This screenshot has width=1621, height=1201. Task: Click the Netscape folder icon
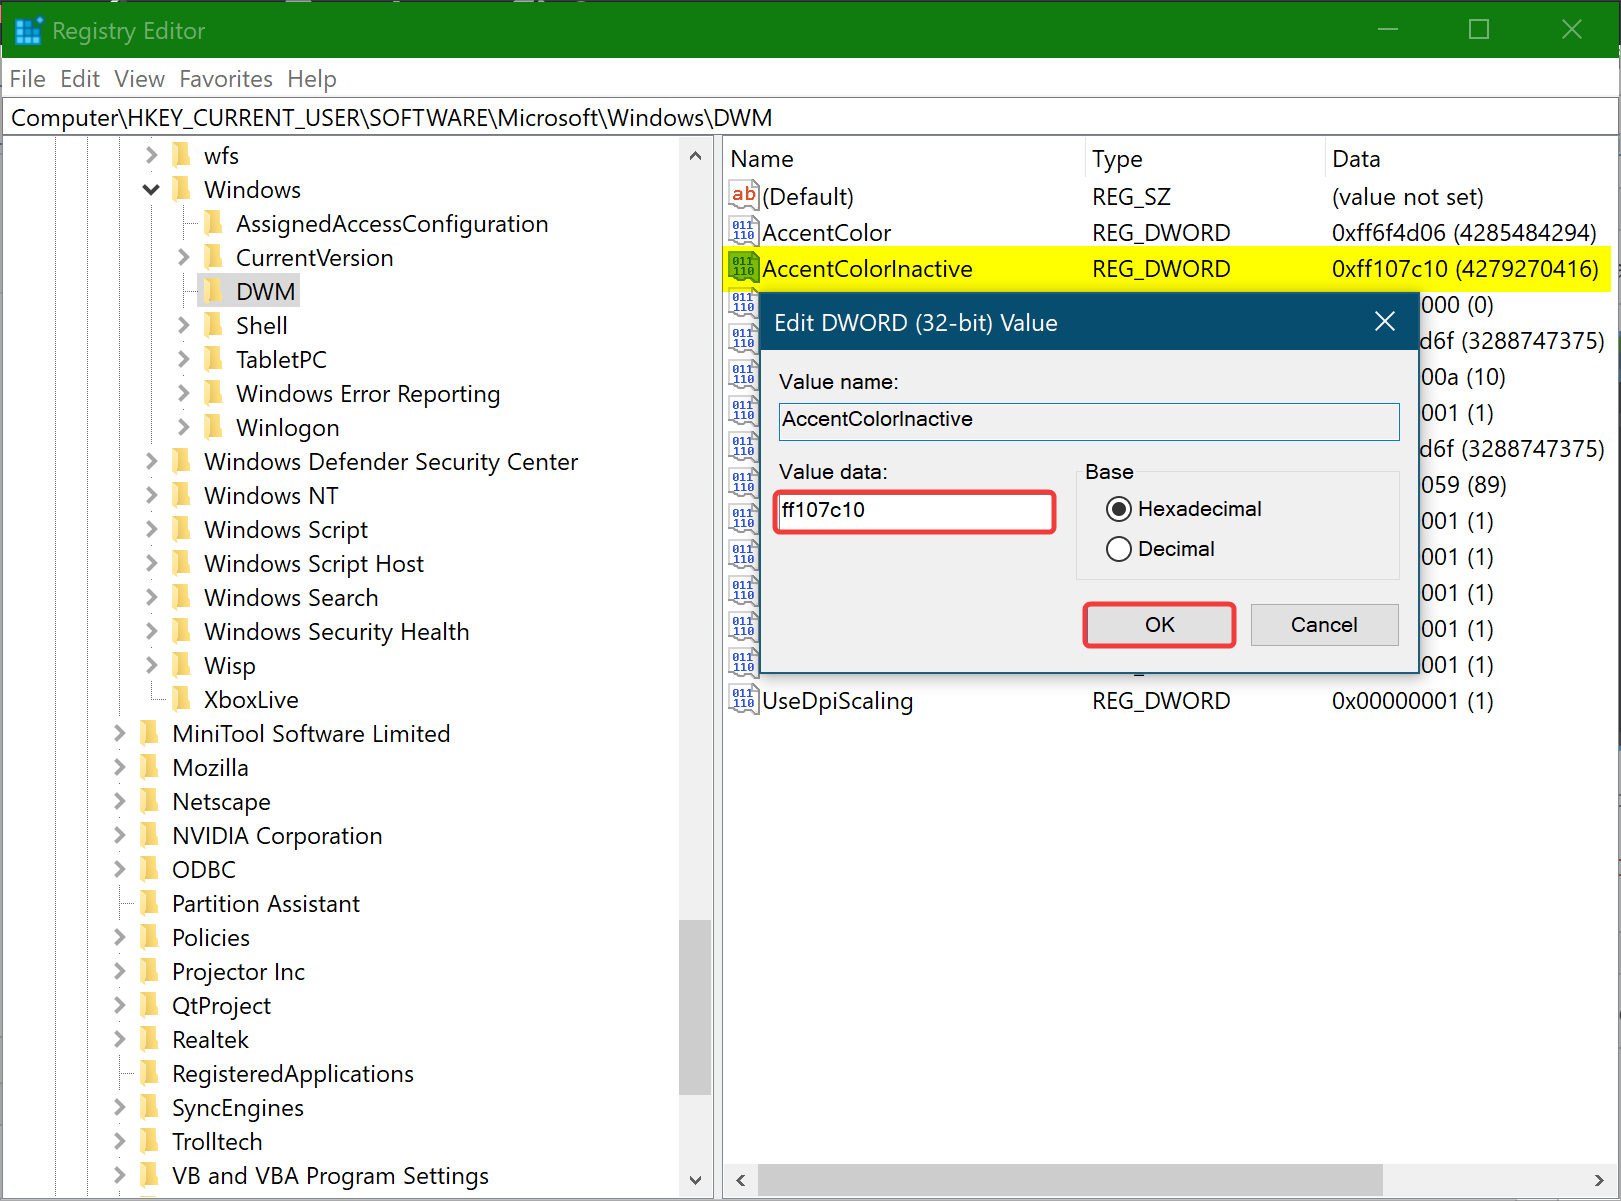pyautogui.click(x=149, y=801)
